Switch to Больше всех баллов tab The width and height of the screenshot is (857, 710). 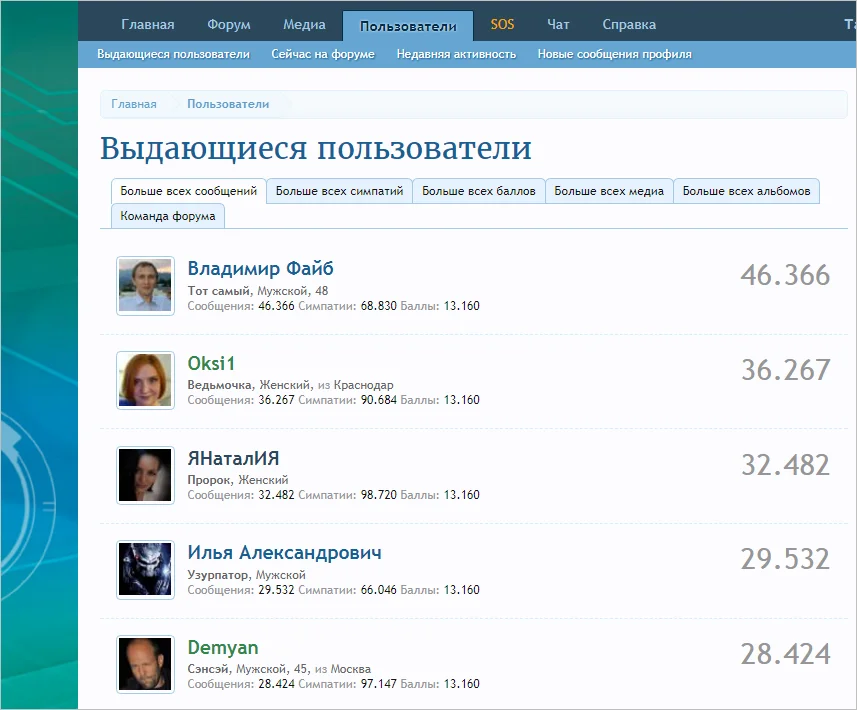[479, 191]
